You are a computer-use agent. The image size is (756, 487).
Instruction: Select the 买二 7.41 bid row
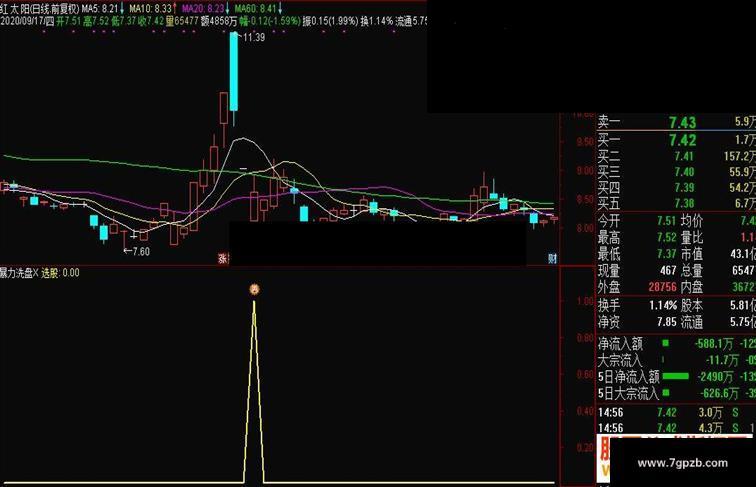676,156
